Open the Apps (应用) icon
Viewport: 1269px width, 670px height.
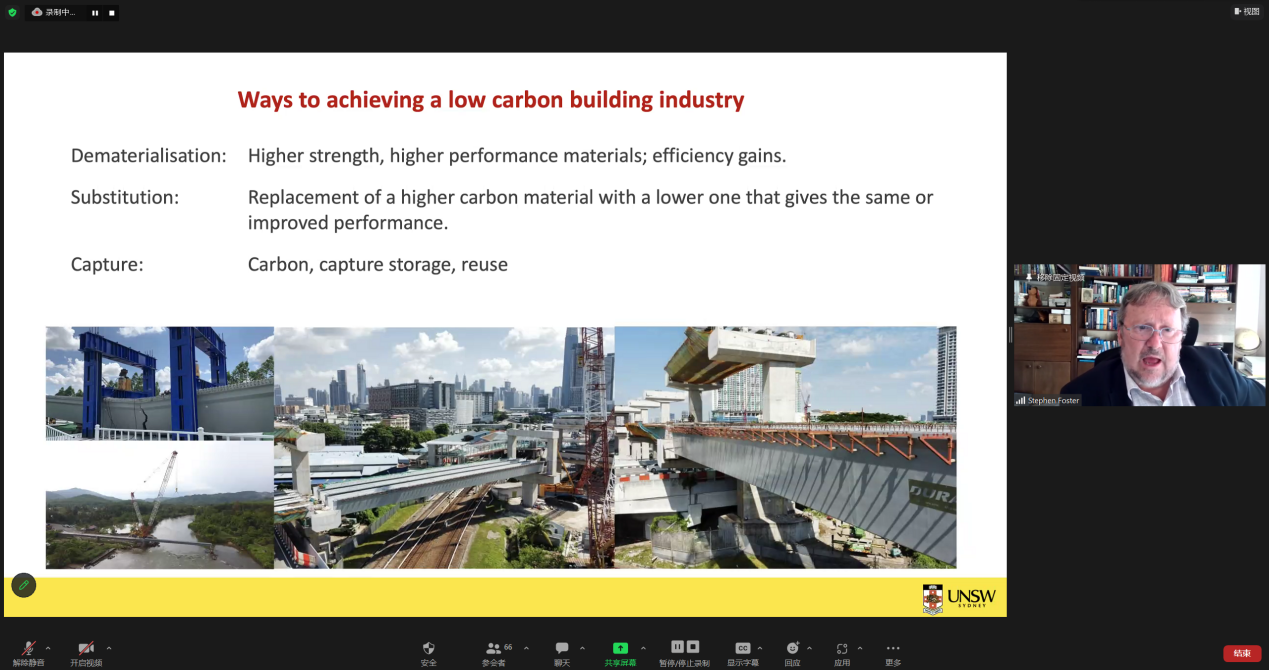tap(842, 648)
